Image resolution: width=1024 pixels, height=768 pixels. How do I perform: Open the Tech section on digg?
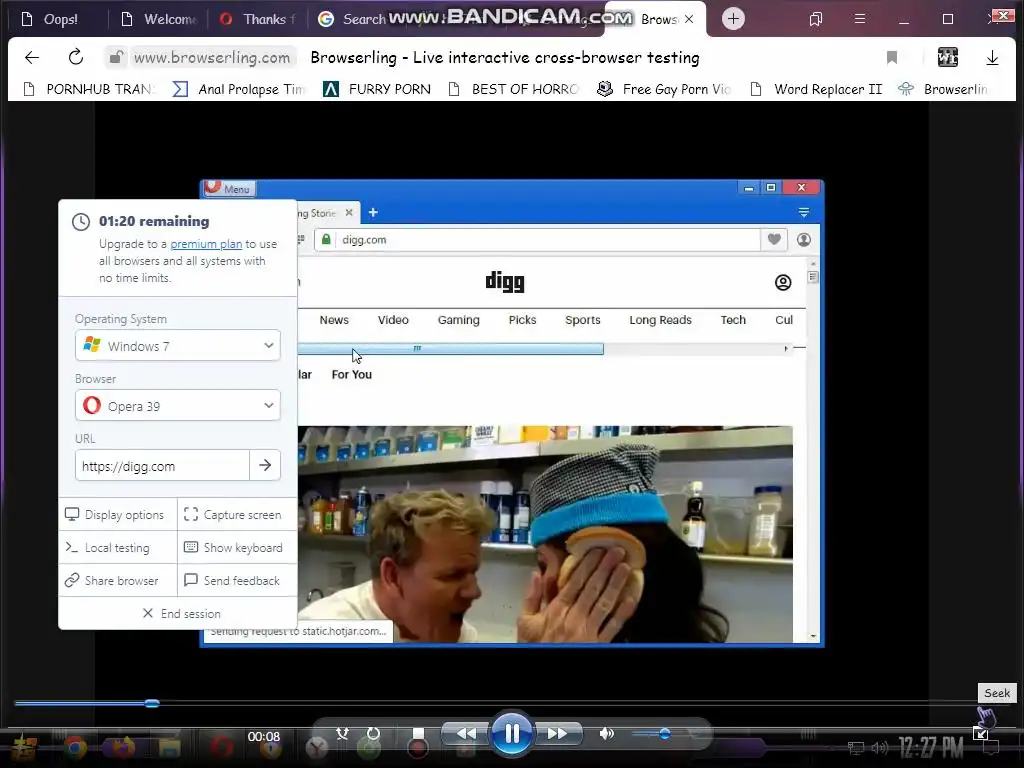(733, 320)
